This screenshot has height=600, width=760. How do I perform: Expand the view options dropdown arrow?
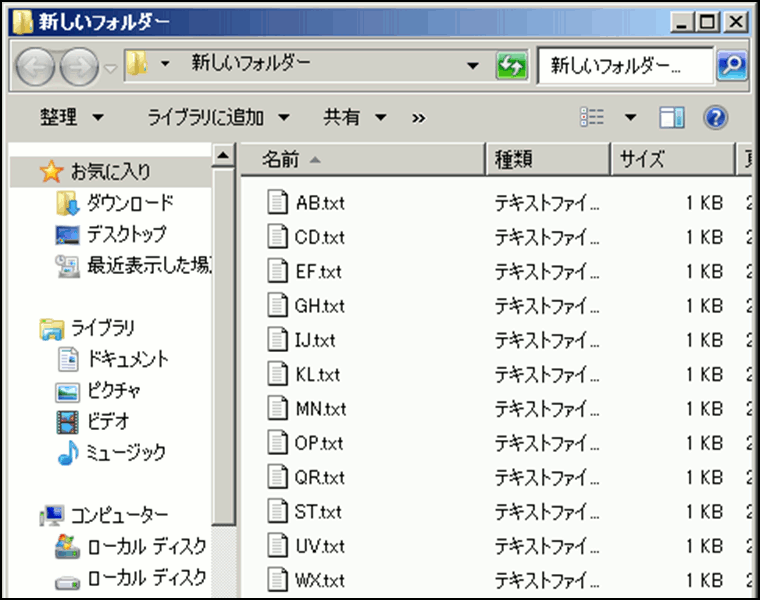click(630, 117)
